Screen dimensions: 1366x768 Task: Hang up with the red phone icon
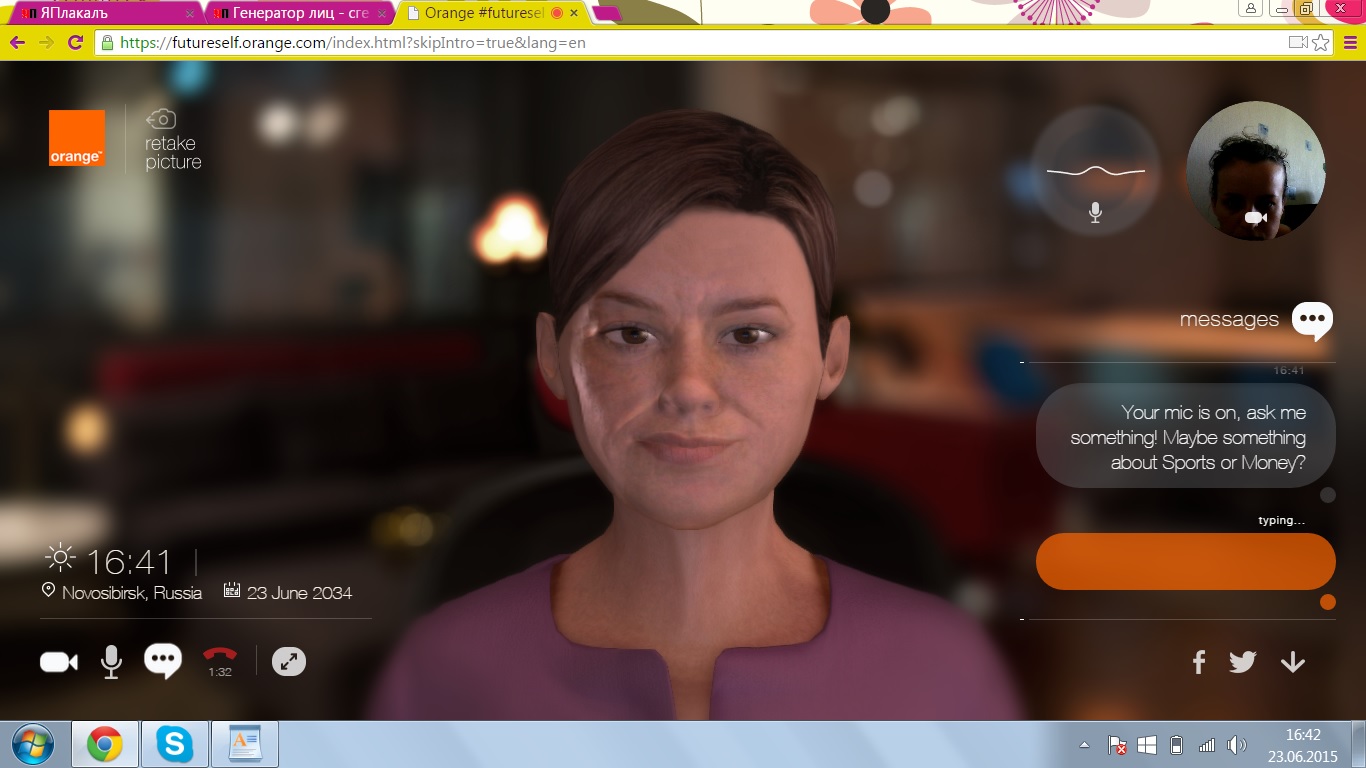coord(220,655)
